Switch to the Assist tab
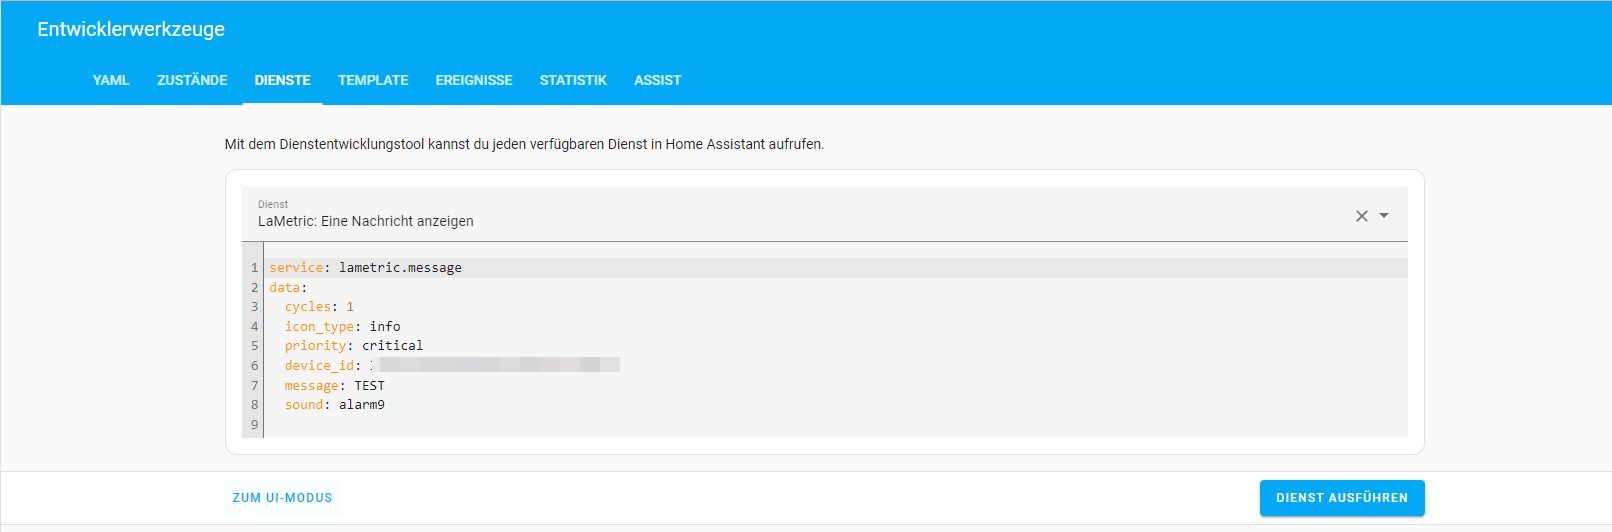This screenshot has height=532, width=1612. click(x=657, y=80)
